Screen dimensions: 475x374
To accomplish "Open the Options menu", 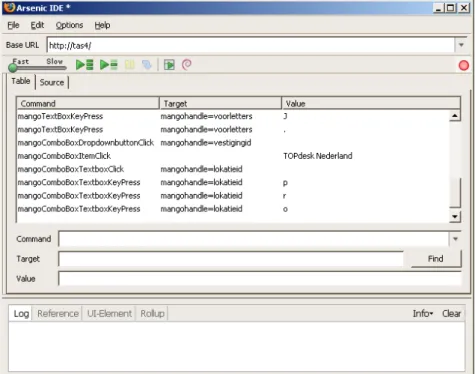I will click(x=69, y=25).
